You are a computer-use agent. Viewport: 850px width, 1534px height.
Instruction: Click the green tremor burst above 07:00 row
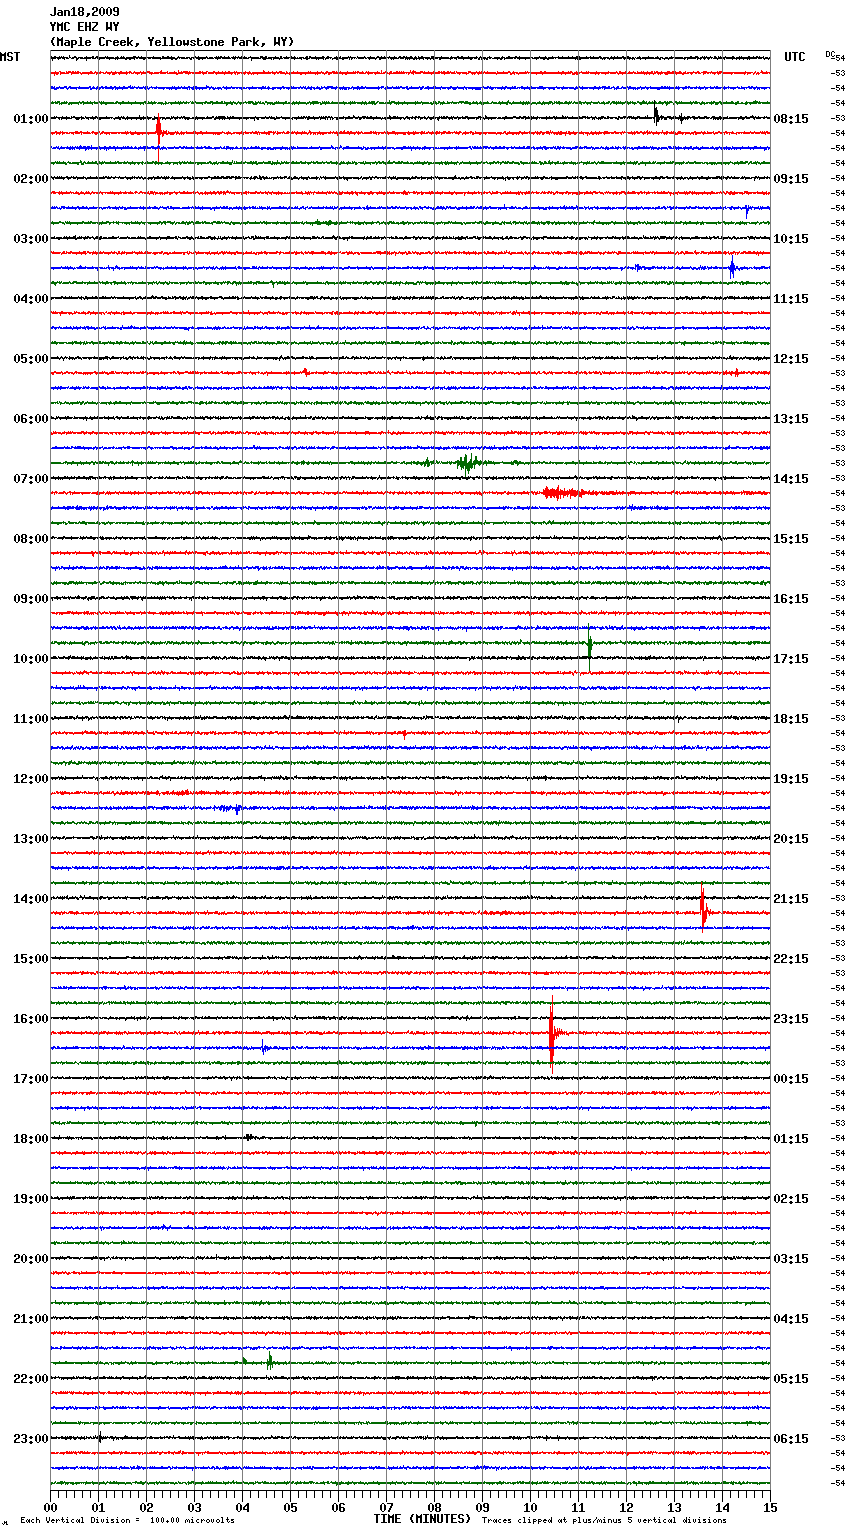pos(467,463)
